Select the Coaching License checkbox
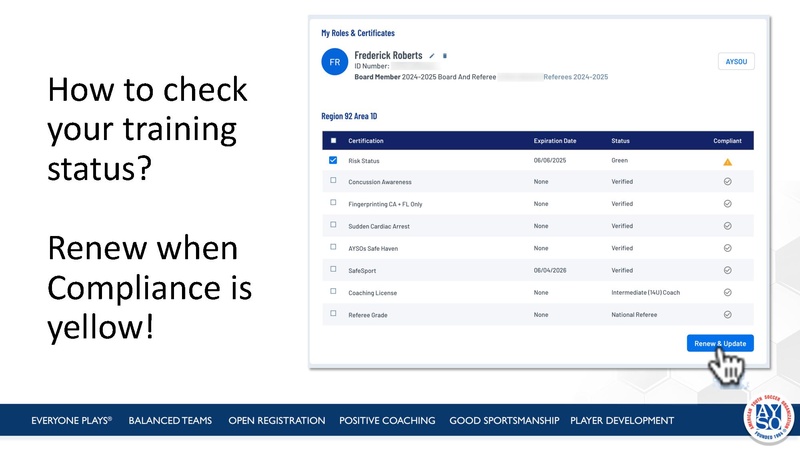The image size is (800, 450). tap(333, 291)
